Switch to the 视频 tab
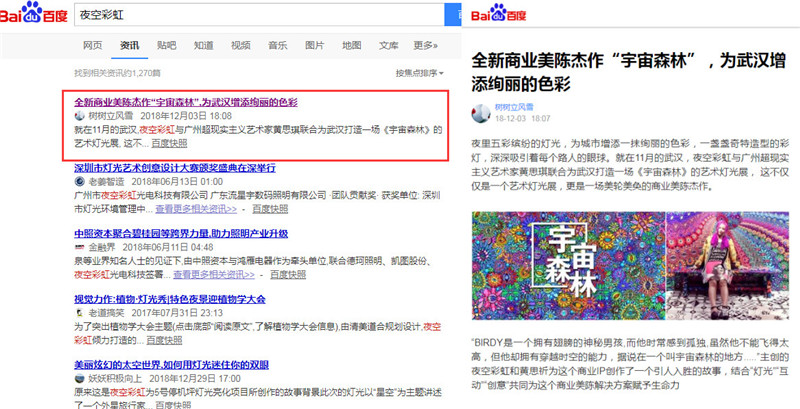This screenshot has height=409, width=800. (240, 45)
